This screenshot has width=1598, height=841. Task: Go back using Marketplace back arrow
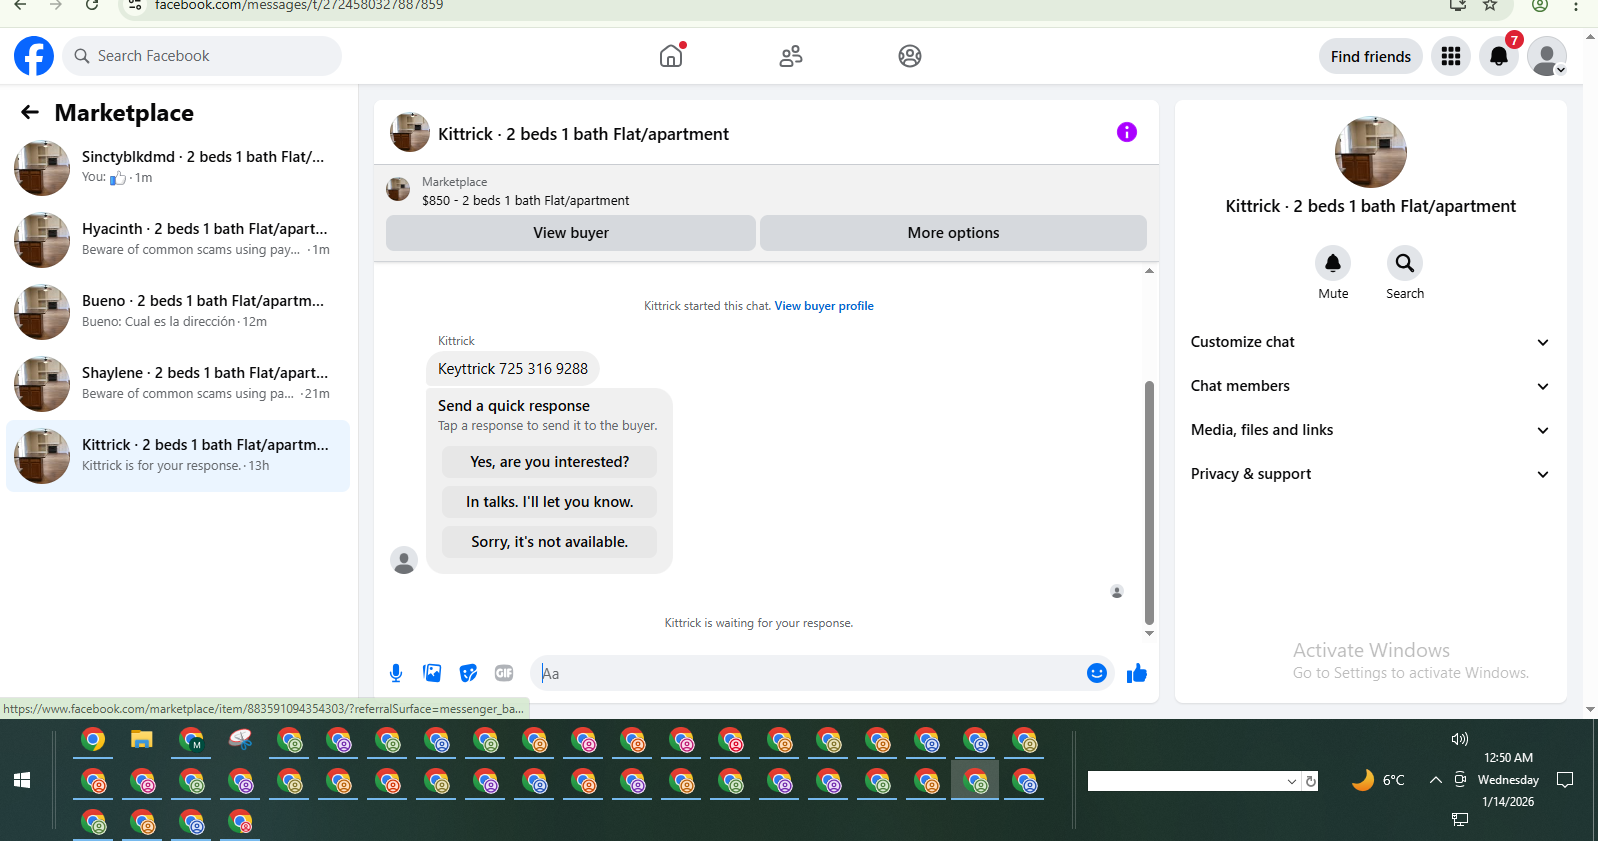point(30,112)
